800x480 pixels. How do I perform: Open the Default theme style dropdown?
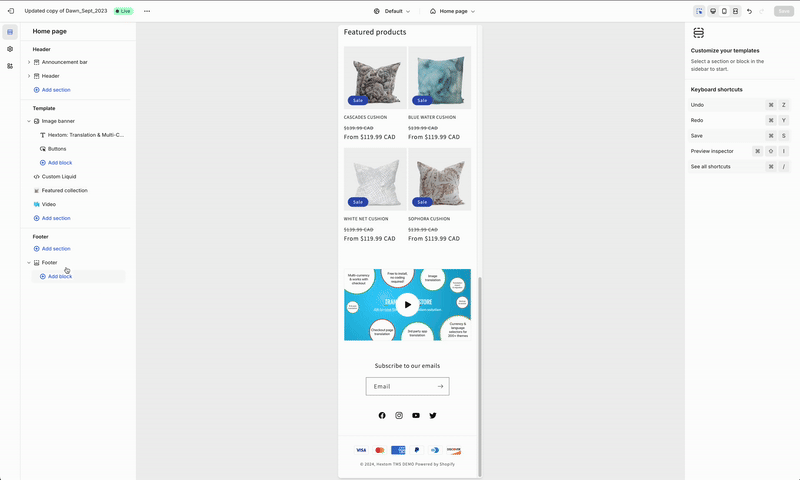(392, 11)
